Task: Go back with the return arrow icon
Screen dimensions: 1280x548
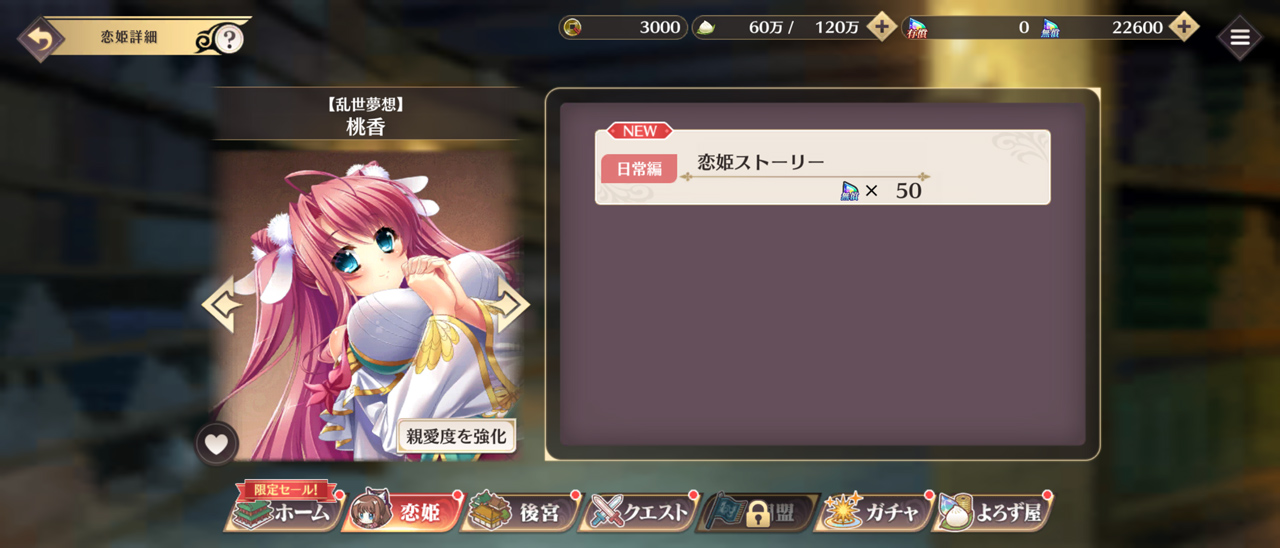Action: (x=41, y=39)
